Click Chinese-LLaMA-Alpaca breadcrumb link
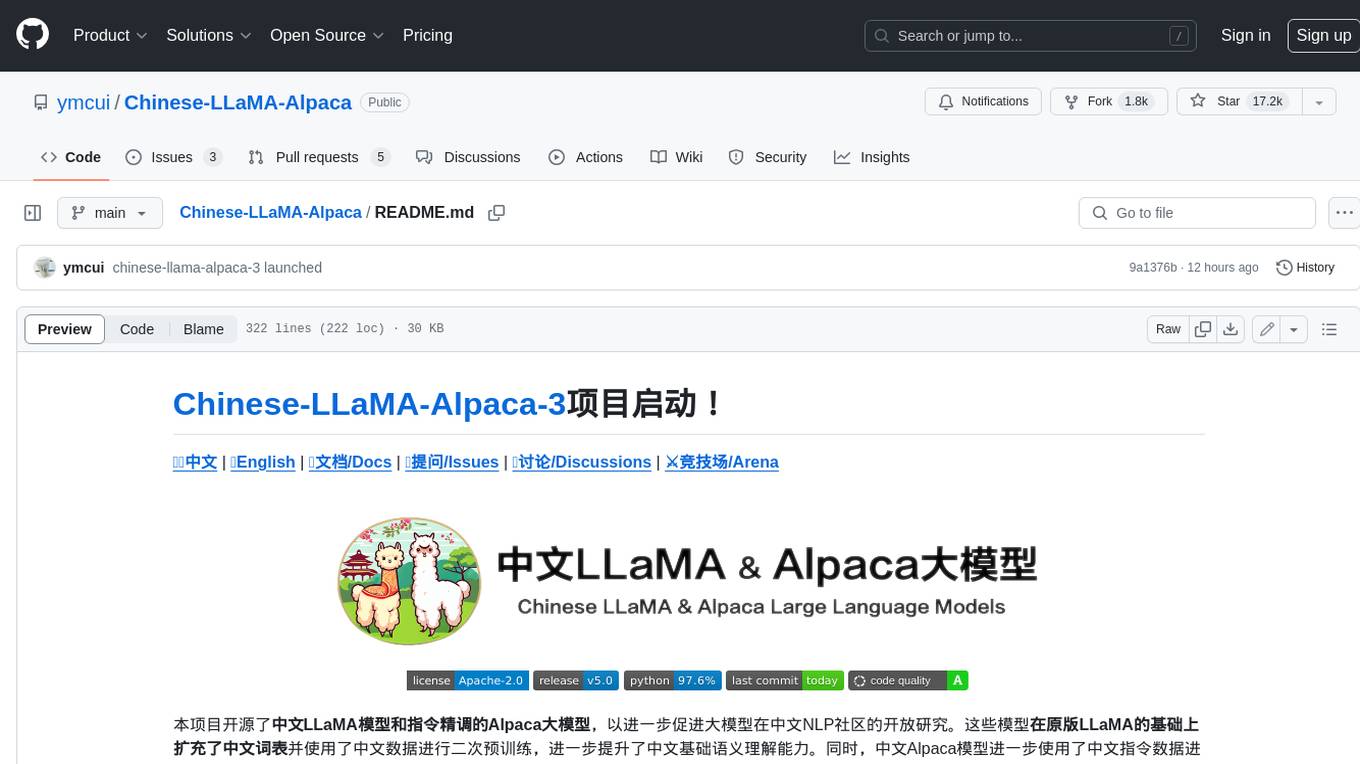Viewport: 1360px width, 764px height. (x=270, y=212)
